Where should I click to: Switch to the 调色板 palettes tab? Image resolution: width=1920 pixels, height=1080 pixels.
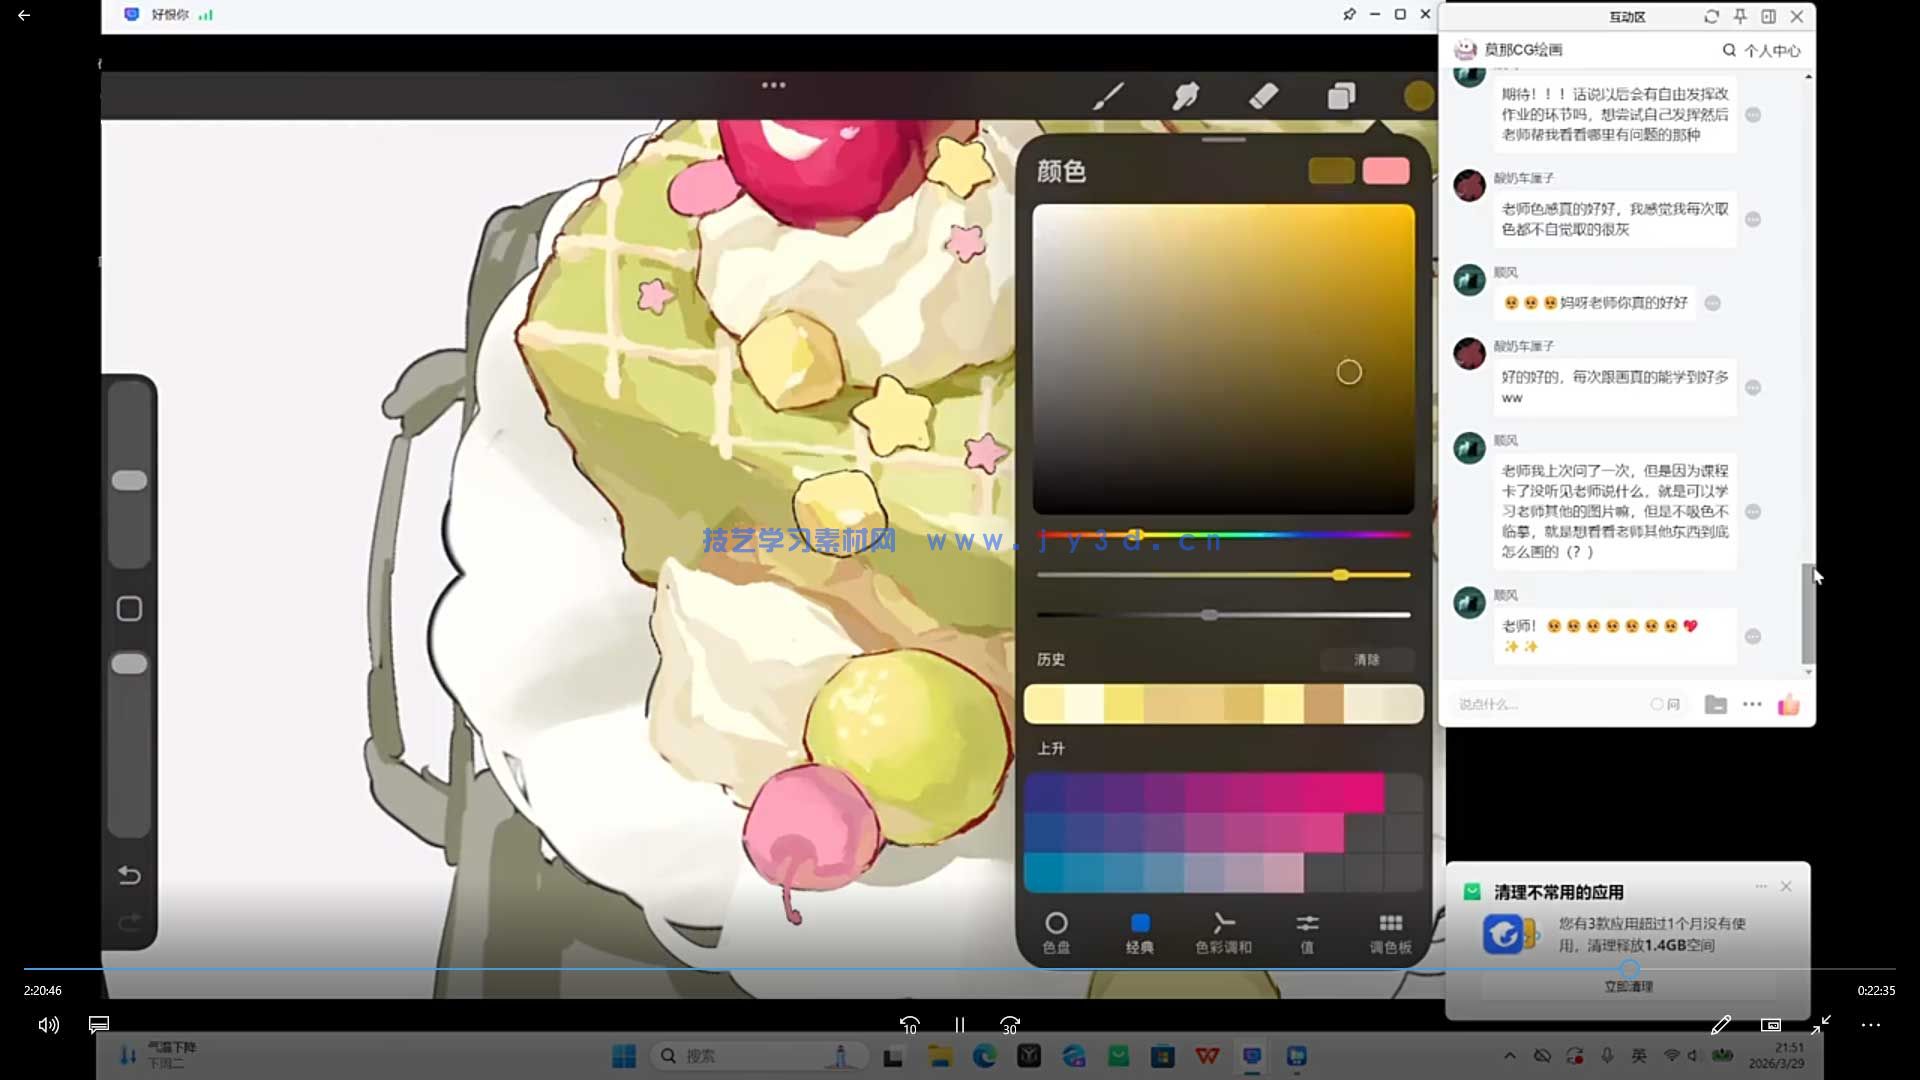(x=1390, y=932)
